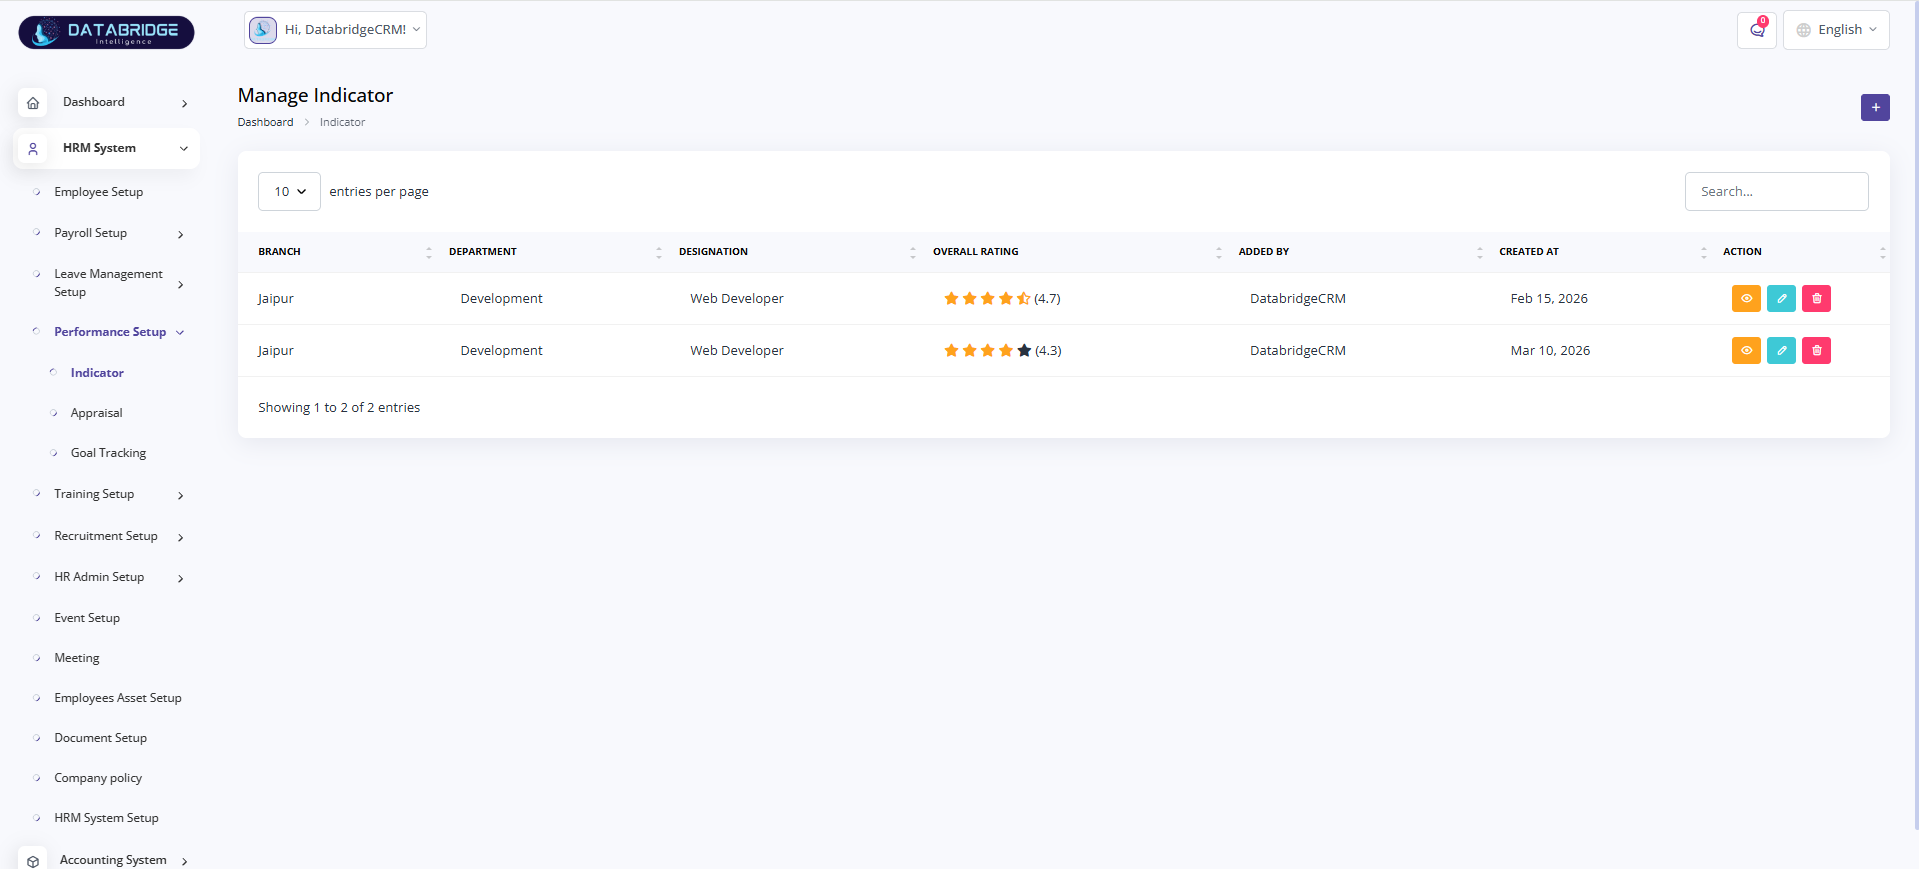Expand the Recruitment Setup submenu
This screenshot has width=1919, height=869.
coord(181,537)
